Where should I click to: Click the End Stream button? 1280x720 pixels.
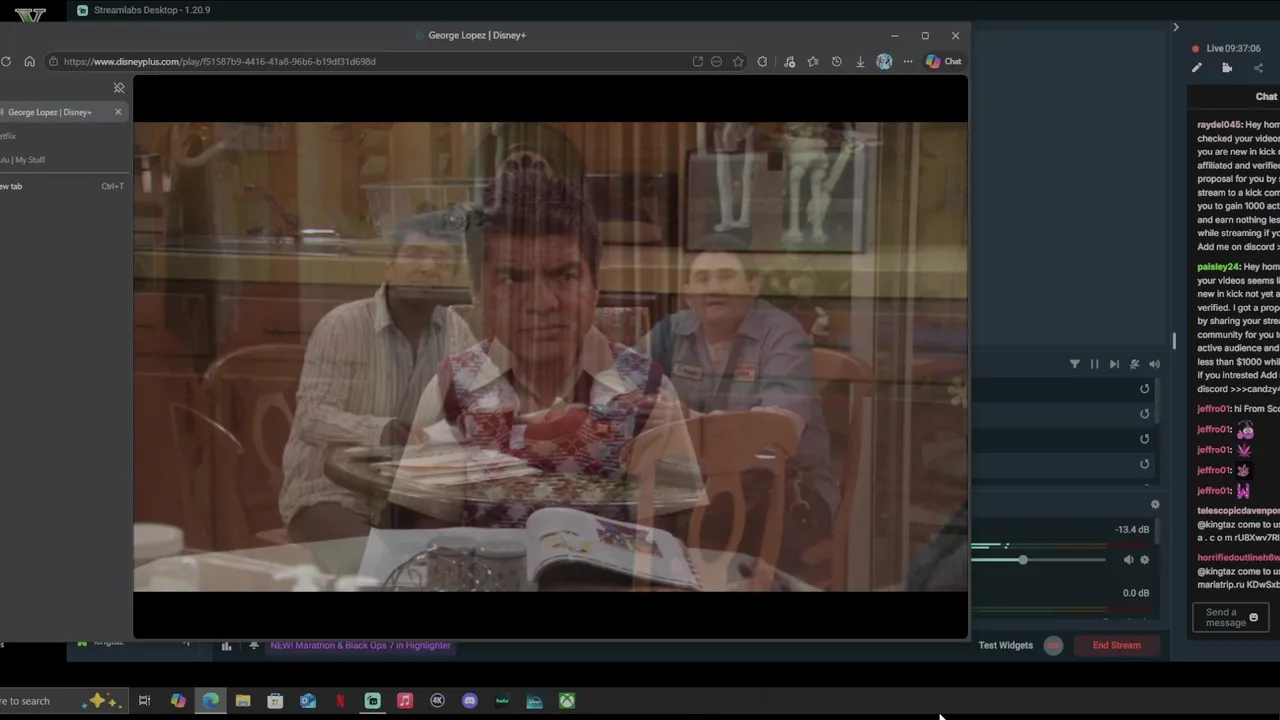point(1116,645)
